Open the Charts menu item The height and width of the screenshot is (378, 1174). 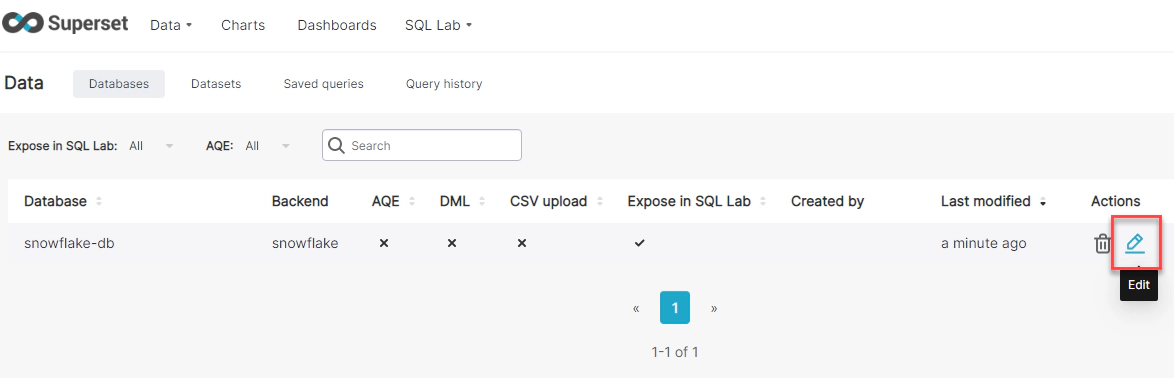pos(243,25)
